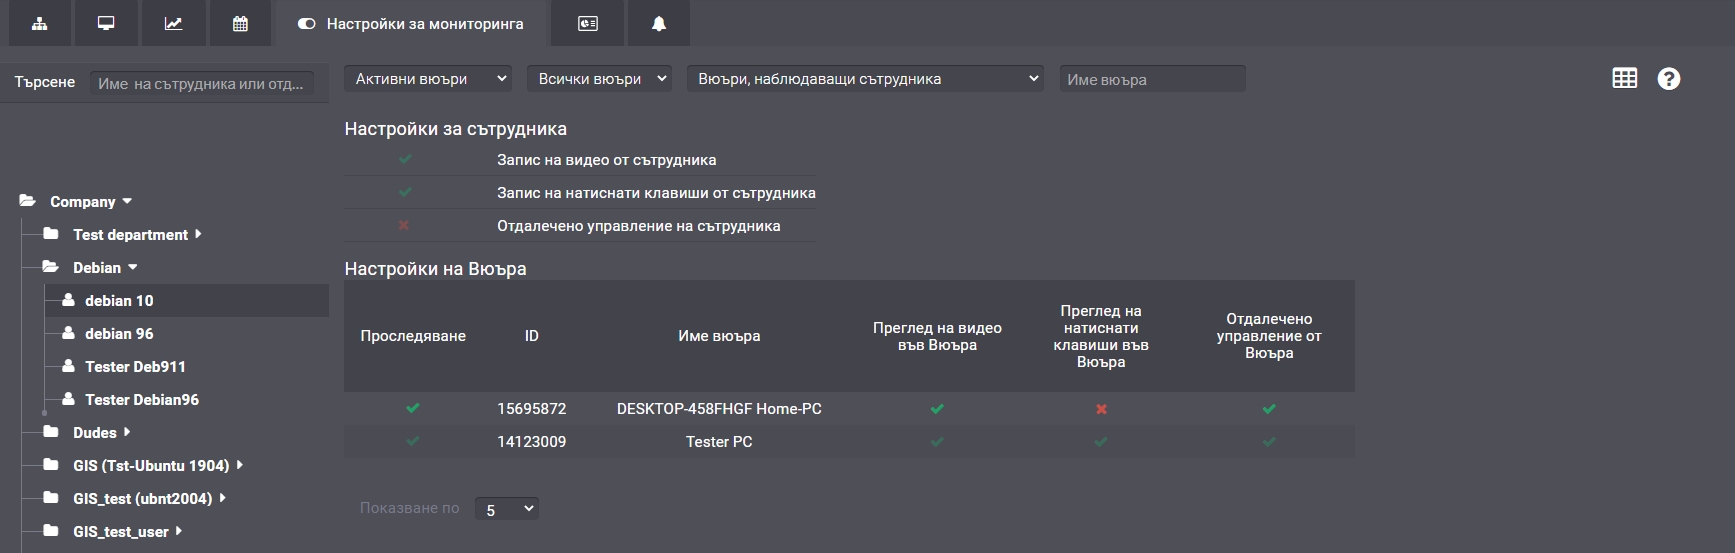This screenshot has width=1735, height=553.
Task: Click the user icon beside Tester Debian96
Action: 68,399
